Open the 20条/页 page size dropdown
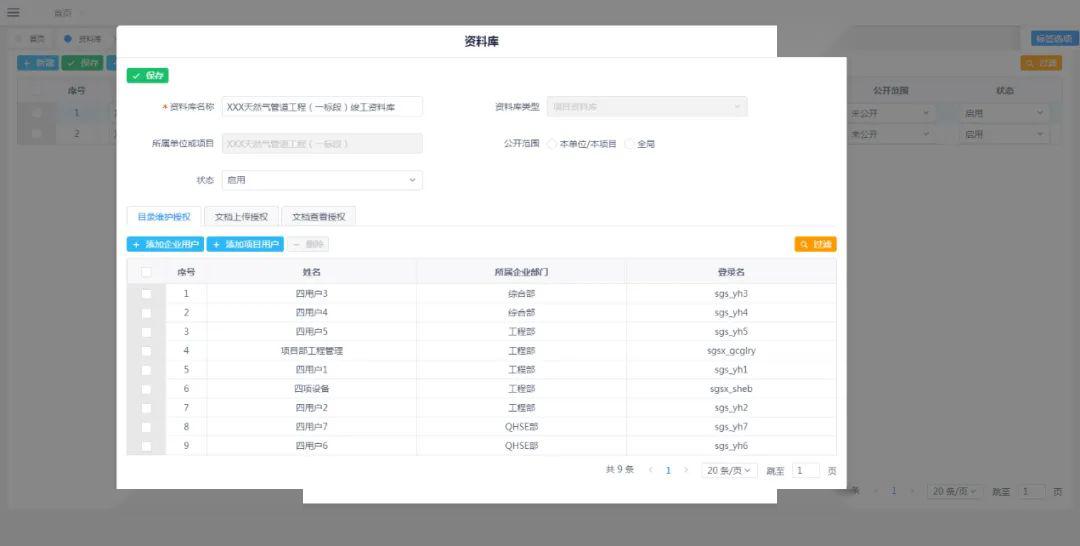 tap(728, 470)
